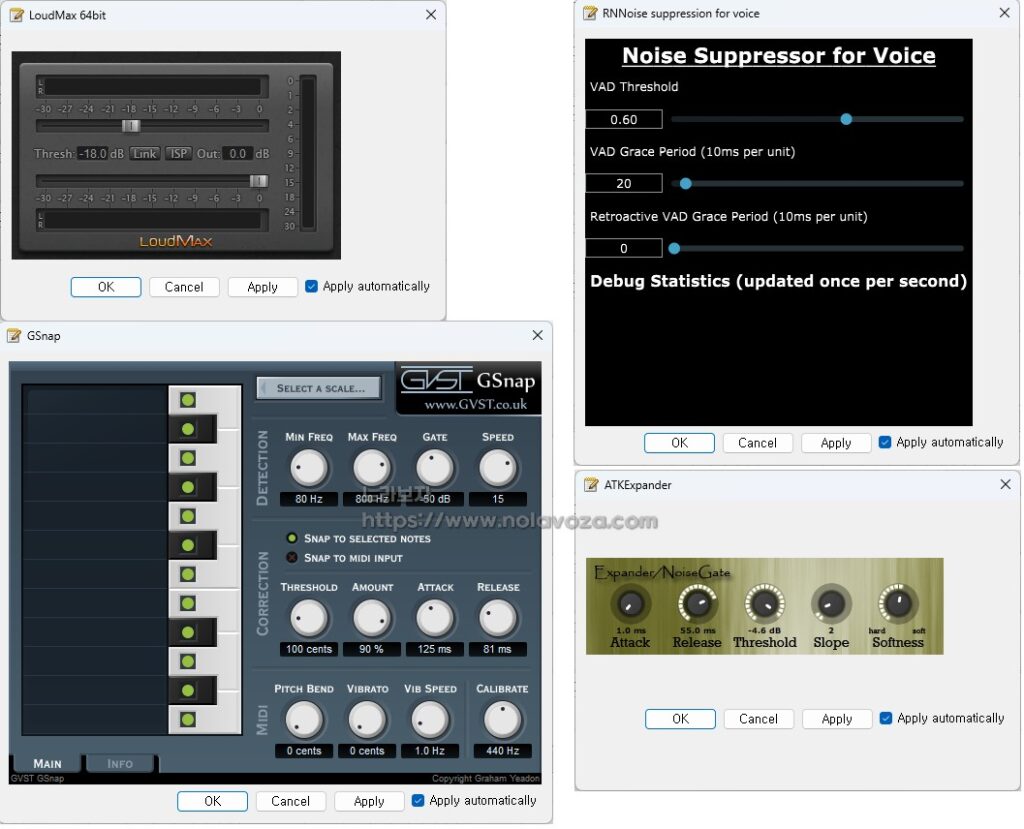Click the www.GVST.co.uk link in GSnap
This screenshot has width=1024, height=829.
click(x=475, y=404)
